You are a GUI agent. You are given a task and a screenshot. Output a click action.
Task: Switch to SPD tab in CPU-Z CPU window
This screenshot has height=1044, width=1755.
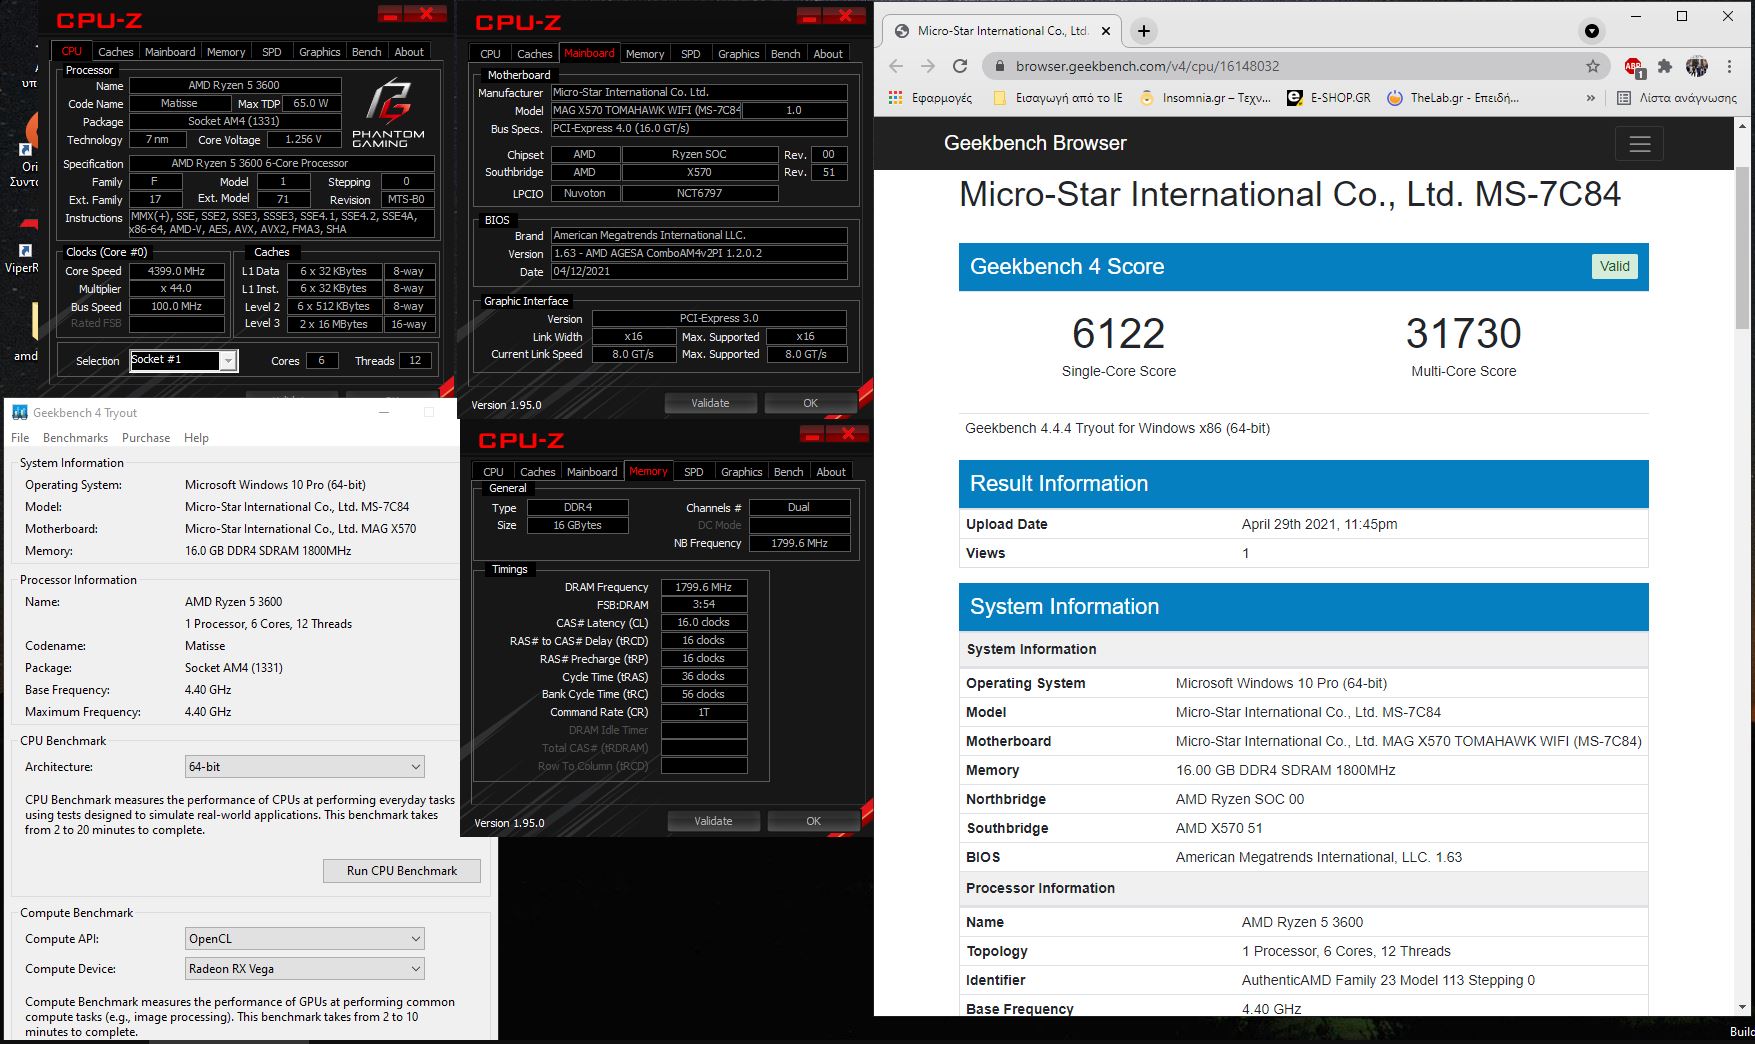(272, 52)
